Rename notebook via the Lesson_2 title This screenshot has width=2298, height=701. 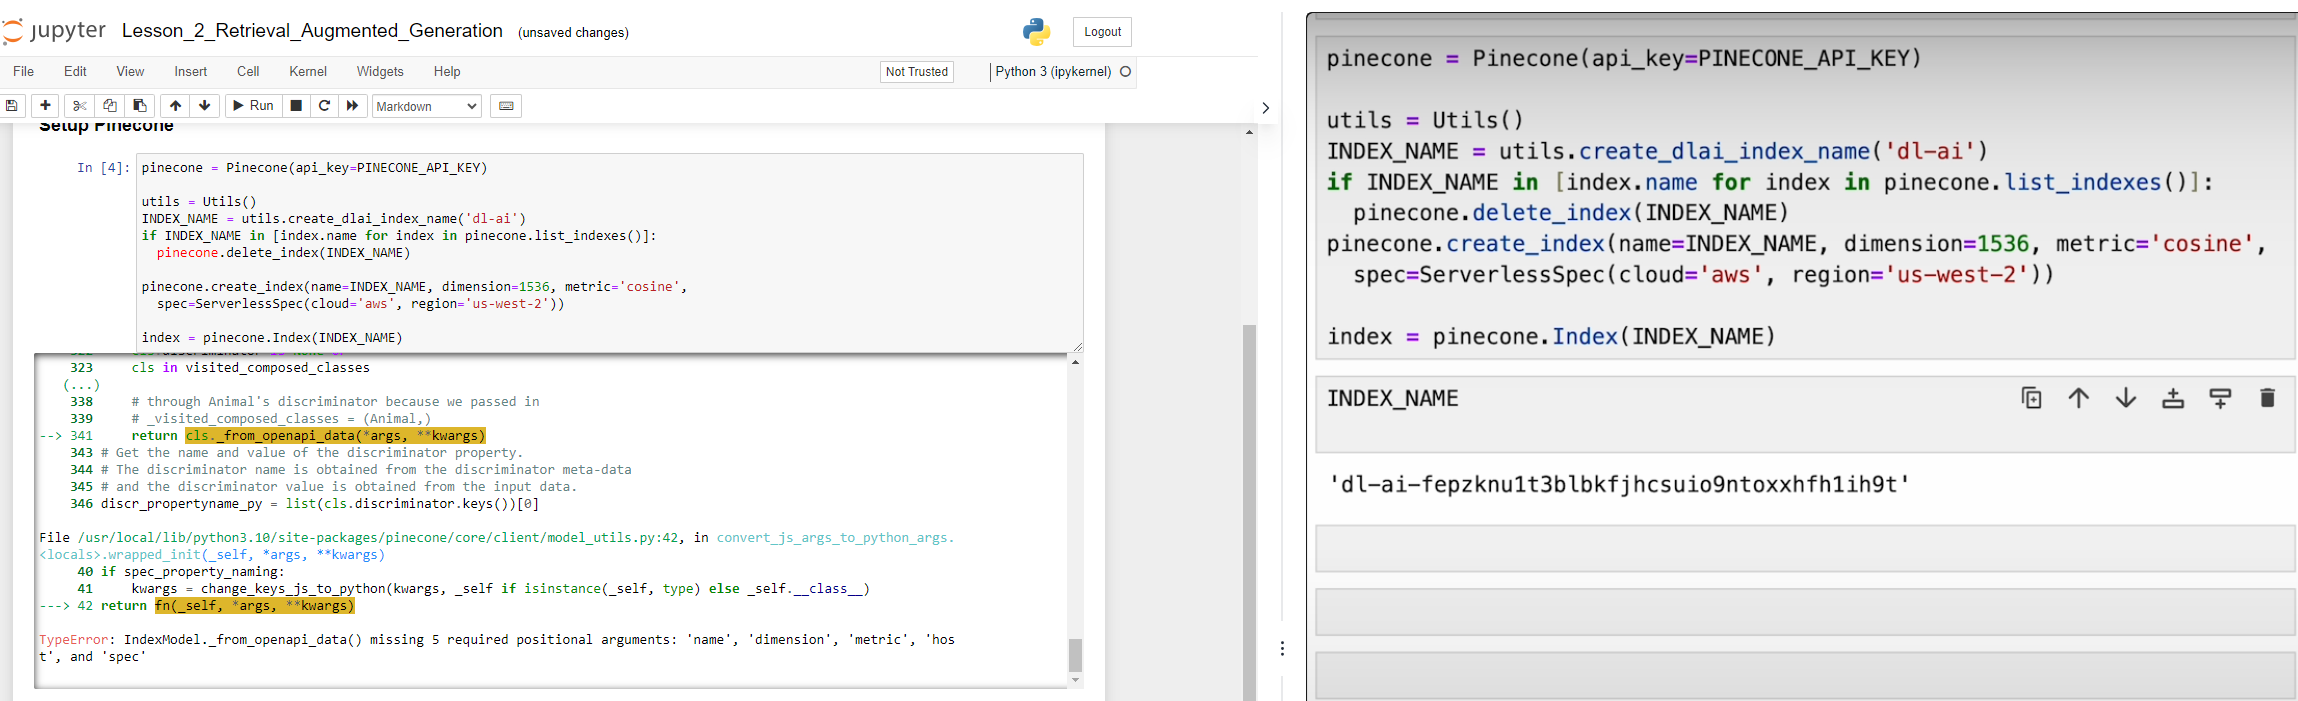click(312, 31)
